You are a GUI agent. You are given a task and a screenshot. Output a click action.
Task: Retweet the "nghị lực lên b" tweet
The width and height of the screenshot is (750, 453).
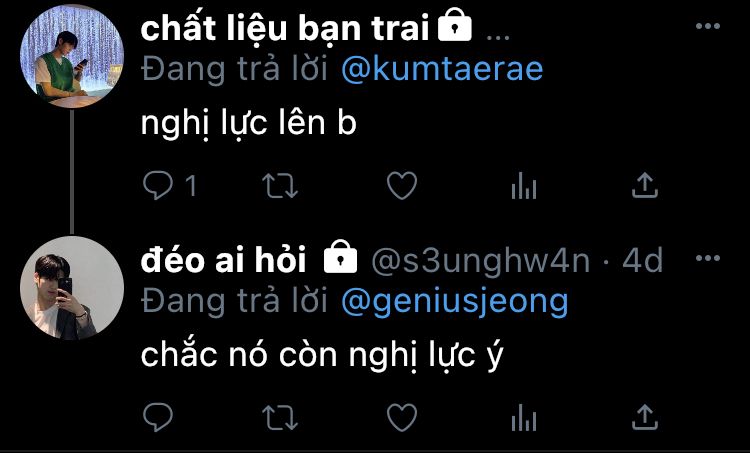[280, 186]
